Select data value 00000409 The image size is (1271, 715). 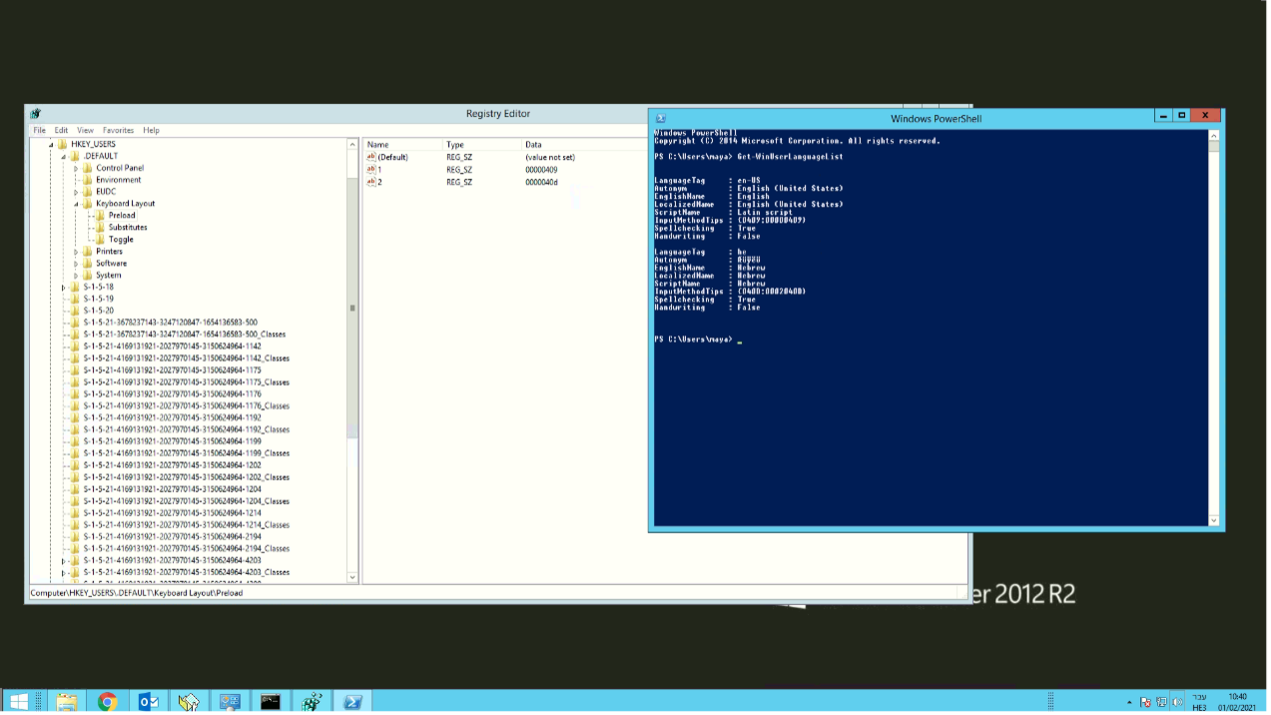pyautogui.click(x=541, y=170)
